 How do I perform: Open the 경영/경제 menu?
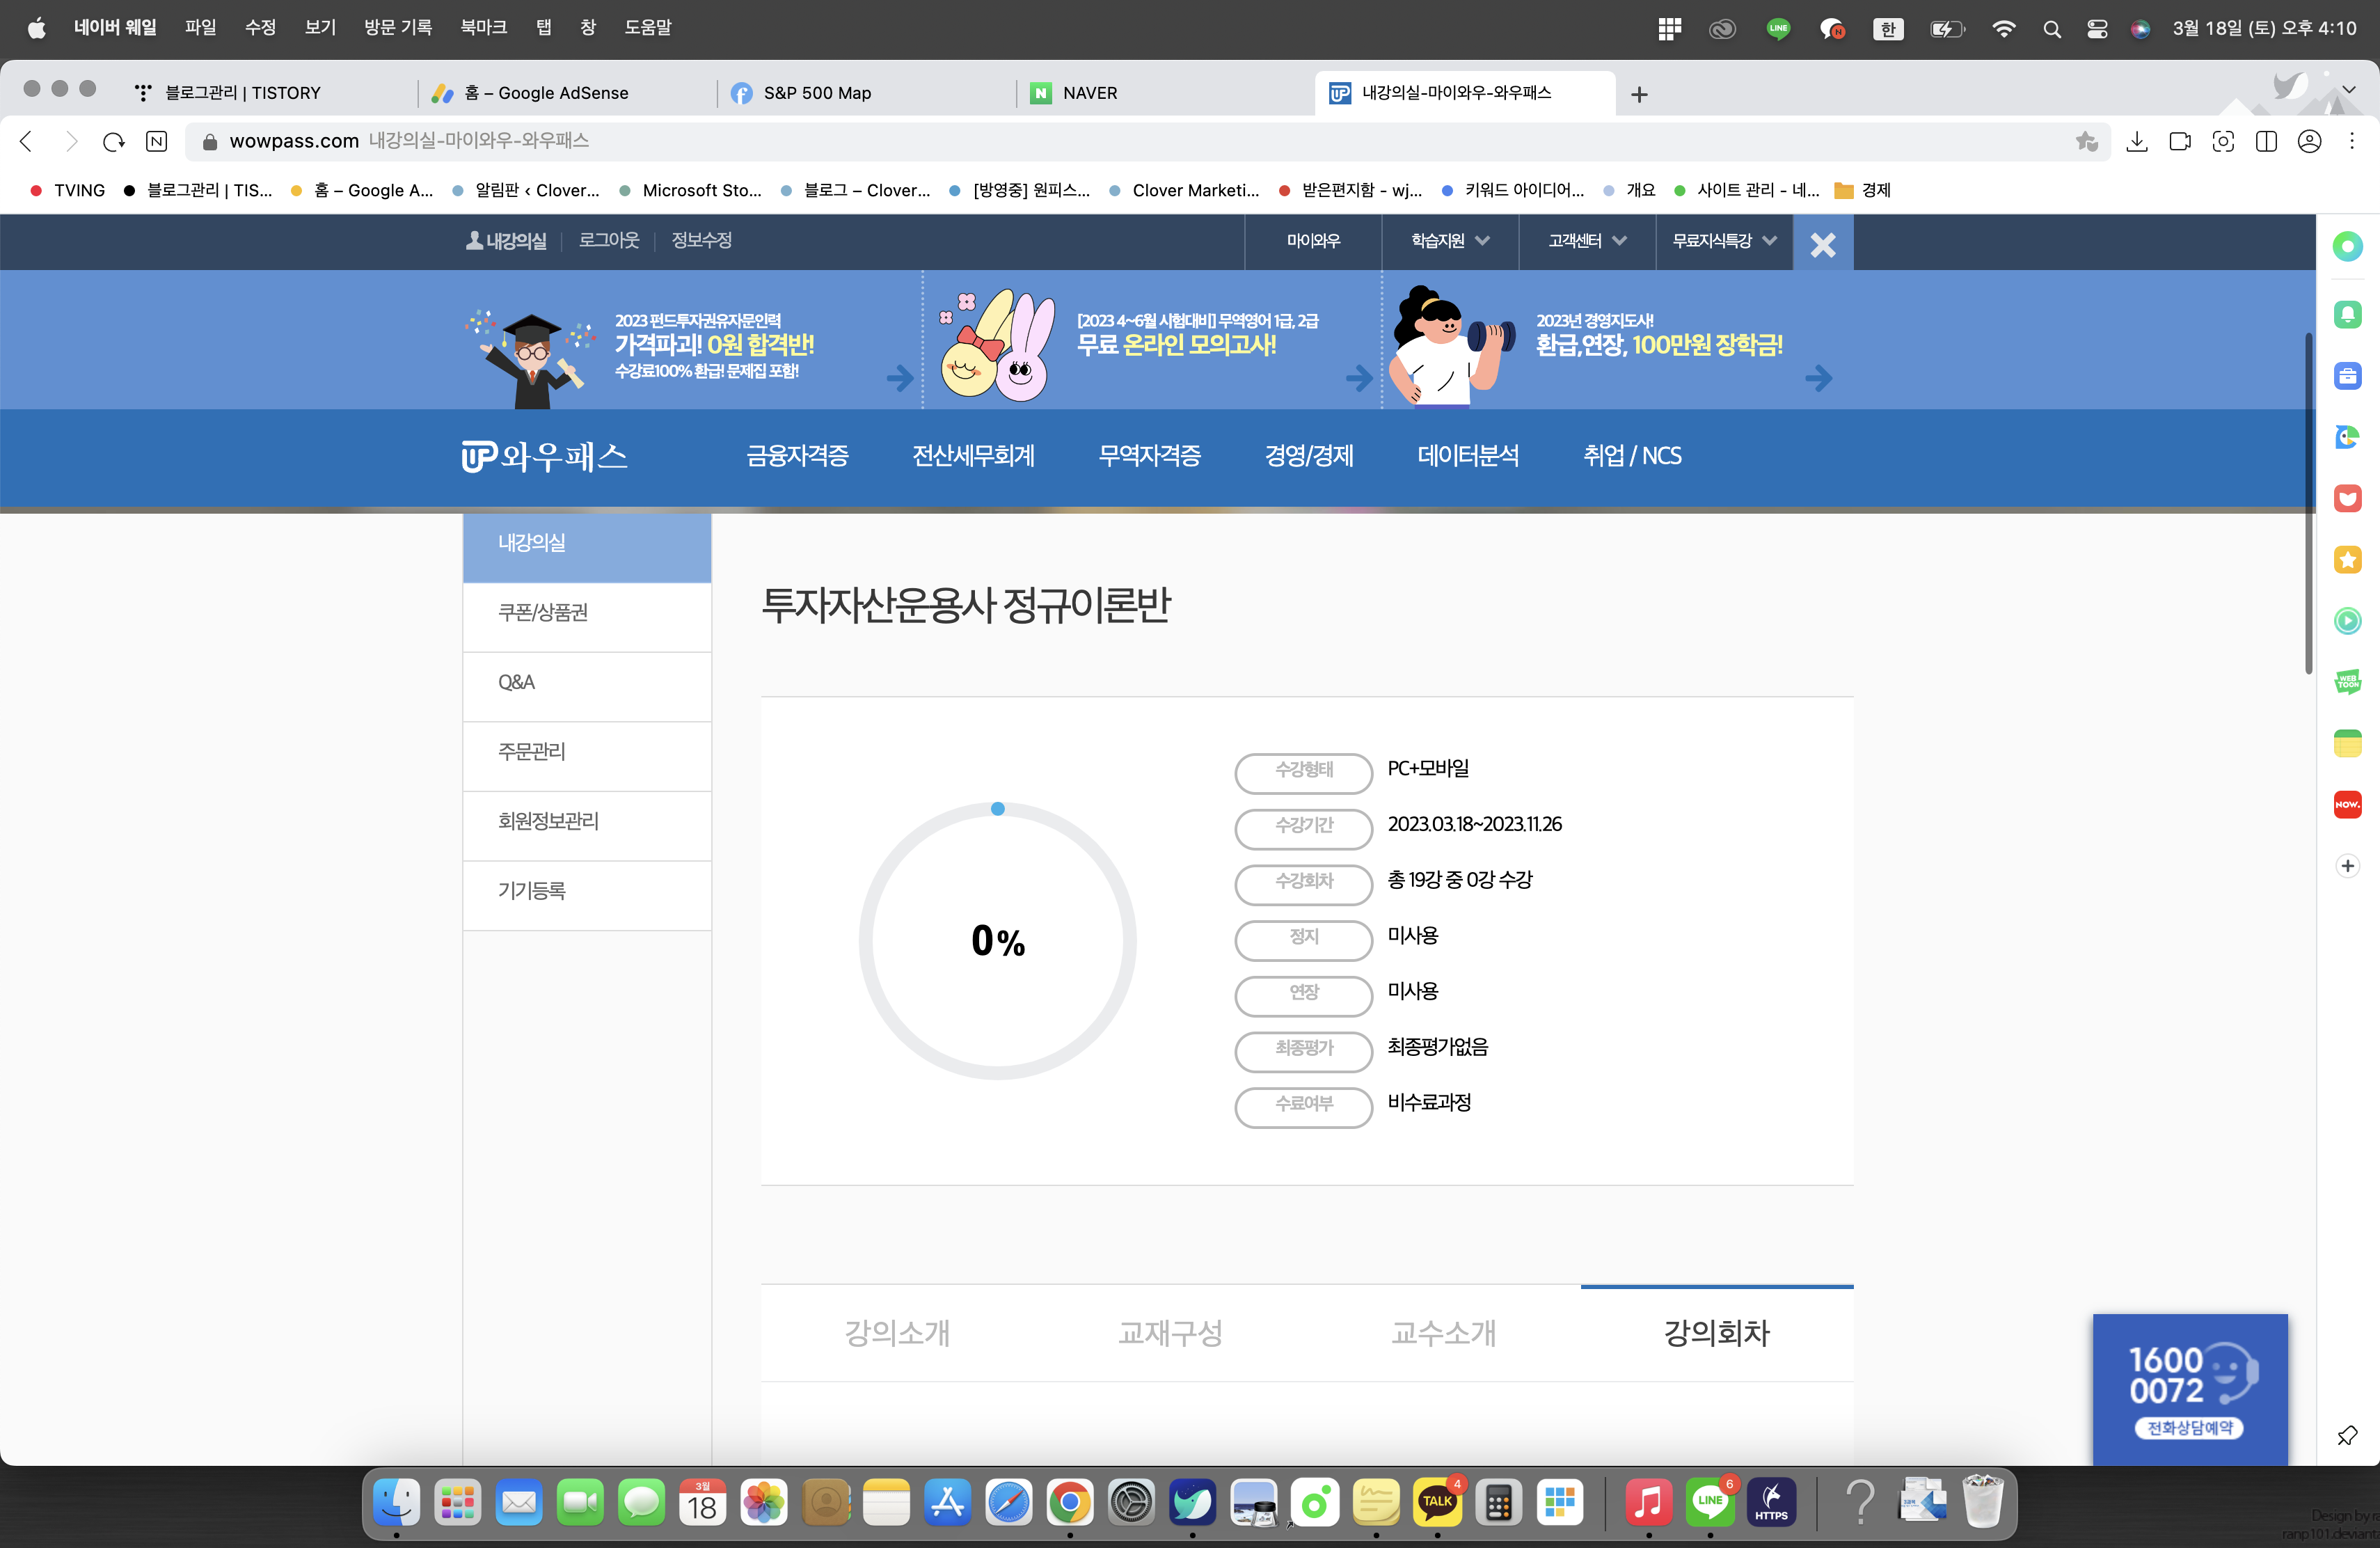[x=1308, y=456]
